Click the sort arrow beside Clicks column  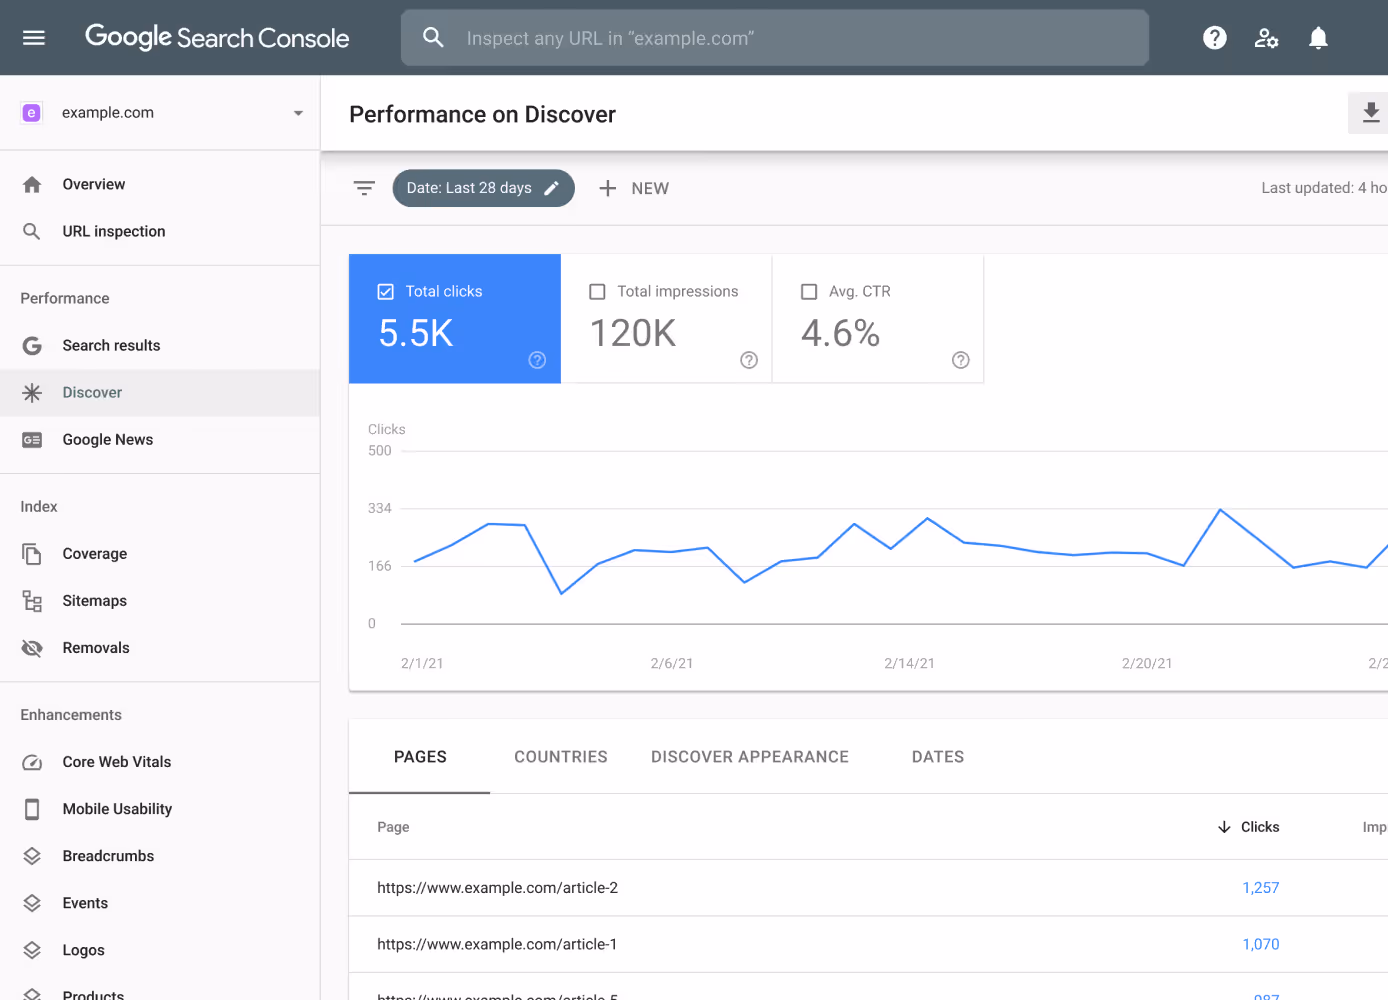tap(1224, 827)
